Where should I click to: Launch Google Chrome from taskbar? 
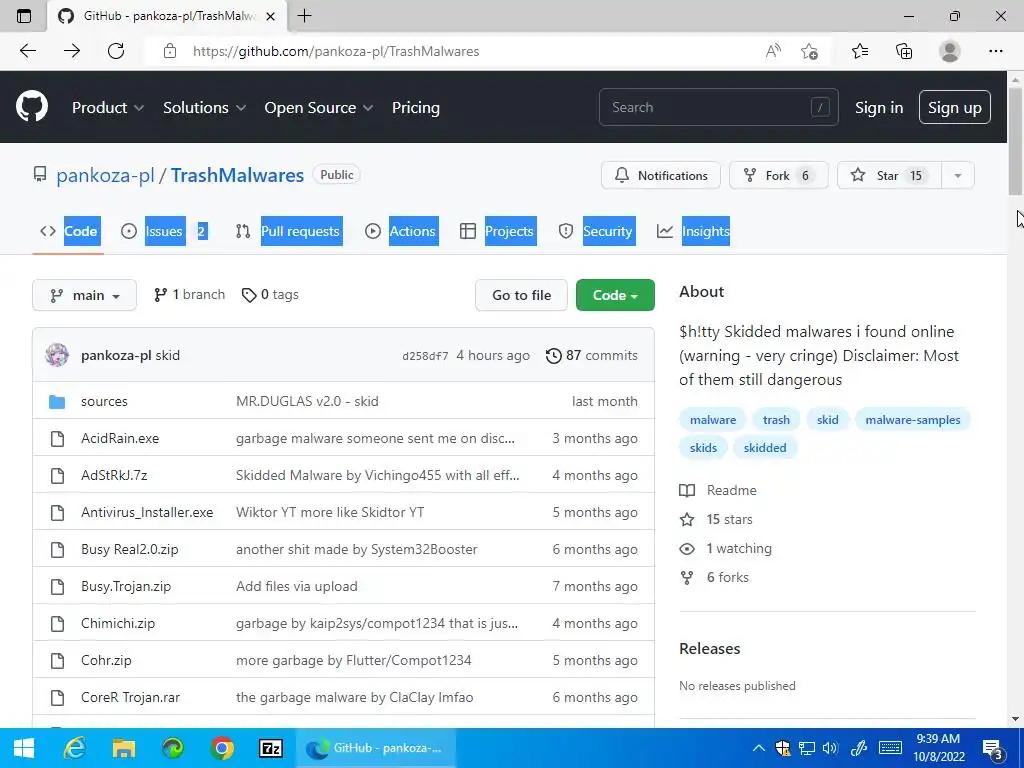tap(221, 748)
